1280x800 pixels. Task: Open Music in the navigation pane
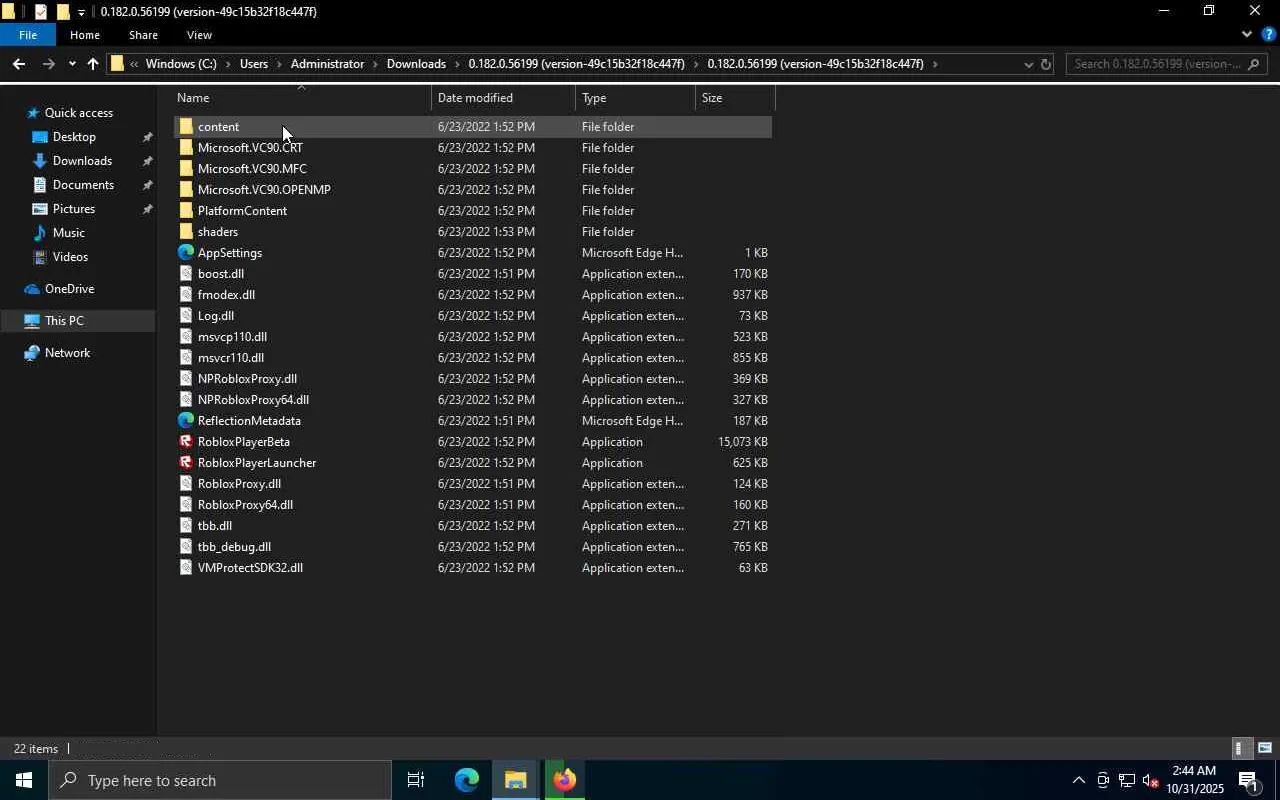(68, 233)
